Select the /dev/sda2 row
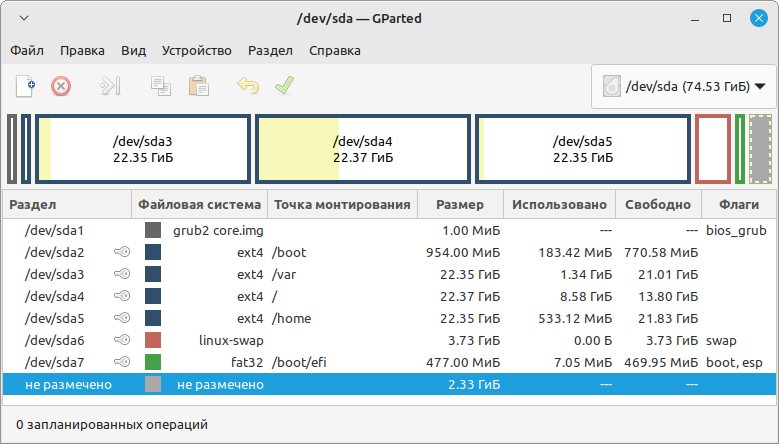 point(390,252)
